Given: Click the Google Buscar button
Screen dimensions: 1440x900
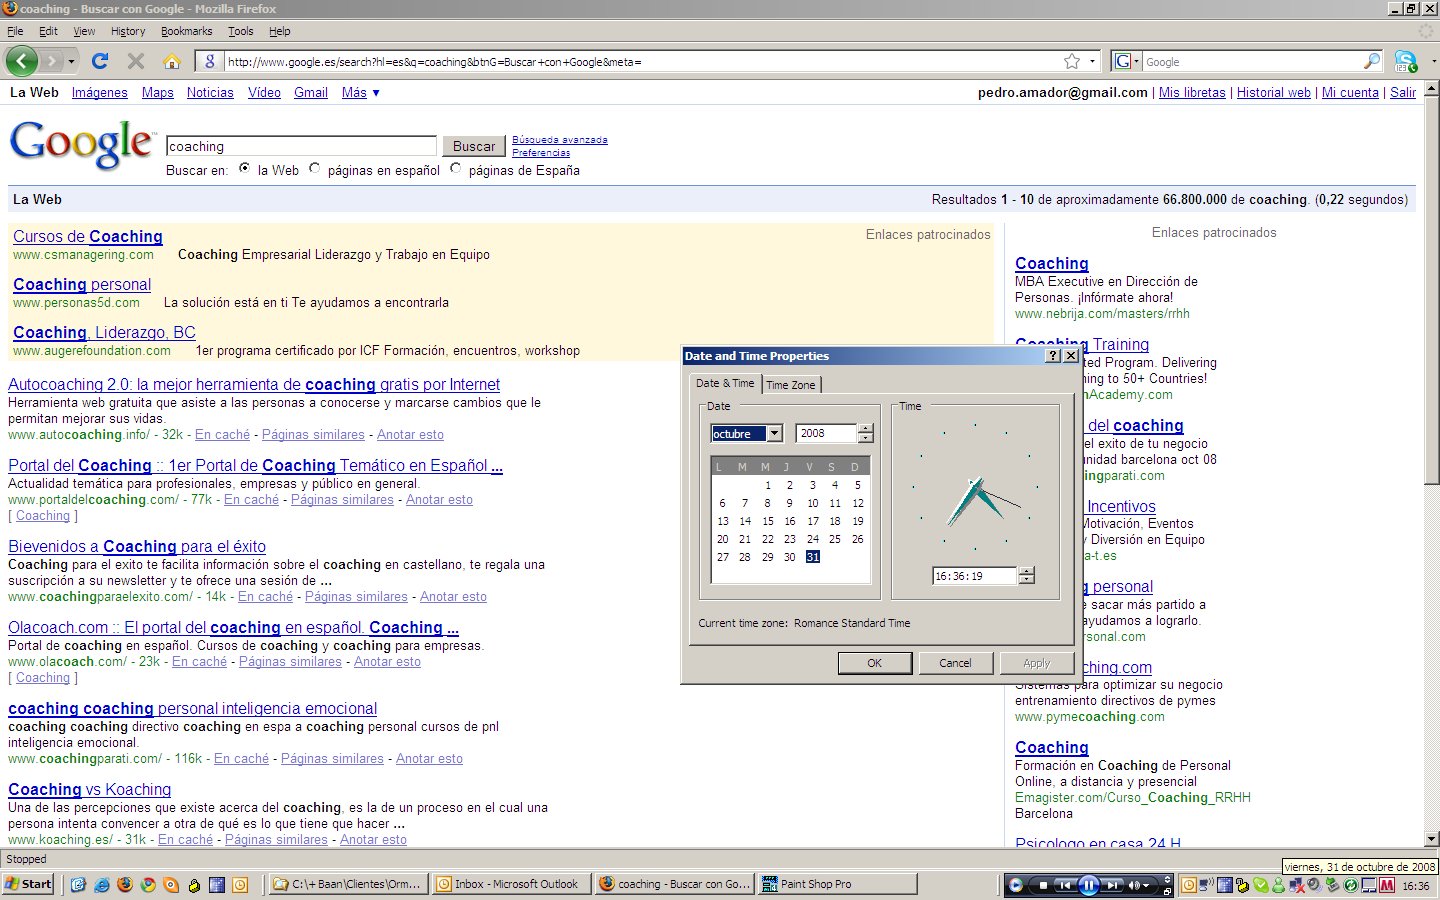Looking at the screenshot, I should tap(473, 146).
